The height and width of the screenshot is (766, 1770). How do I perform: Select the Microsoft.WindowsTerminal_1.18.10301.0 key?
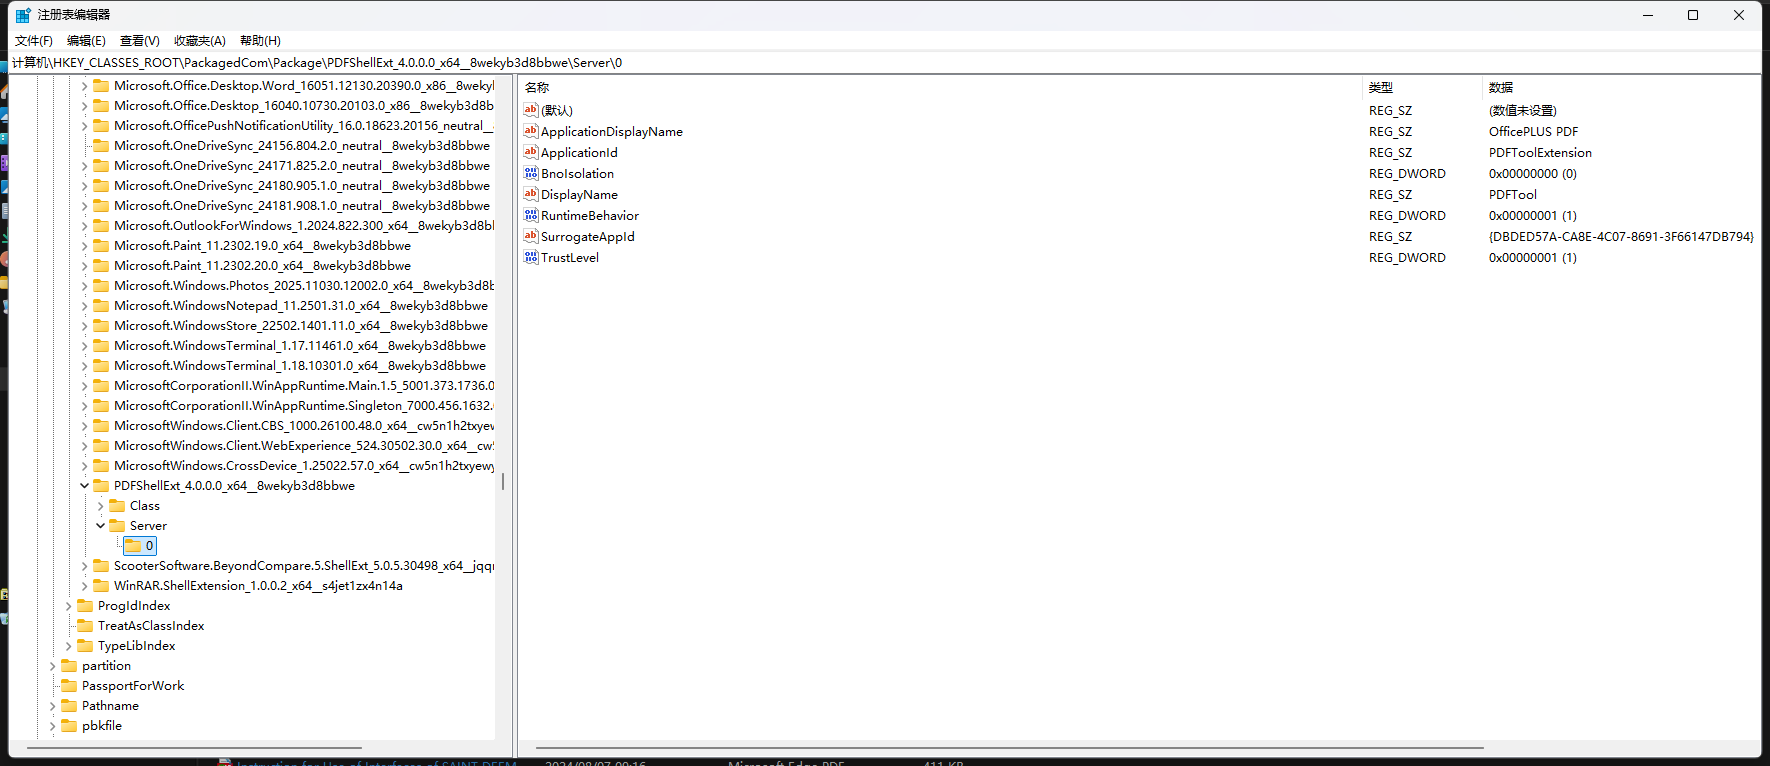(x=300, y=365)
